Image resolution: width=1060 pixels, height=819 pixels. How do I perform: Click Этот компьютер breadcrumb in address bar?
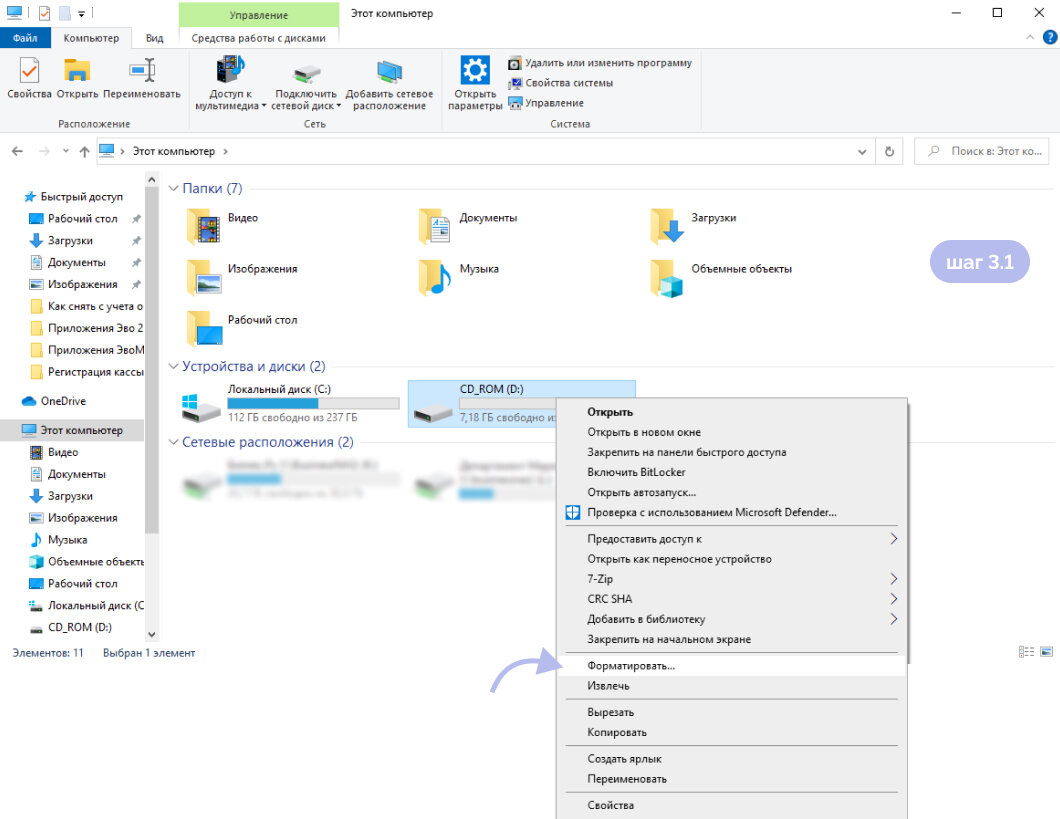click(x=173, y=151)
